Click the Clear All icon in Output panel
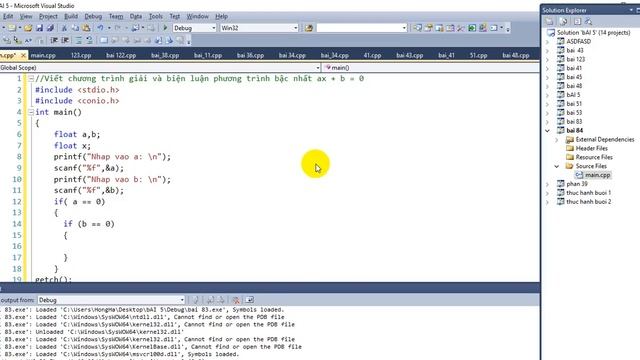The height and width of the screenshot is (360, 640). point(236,300)
